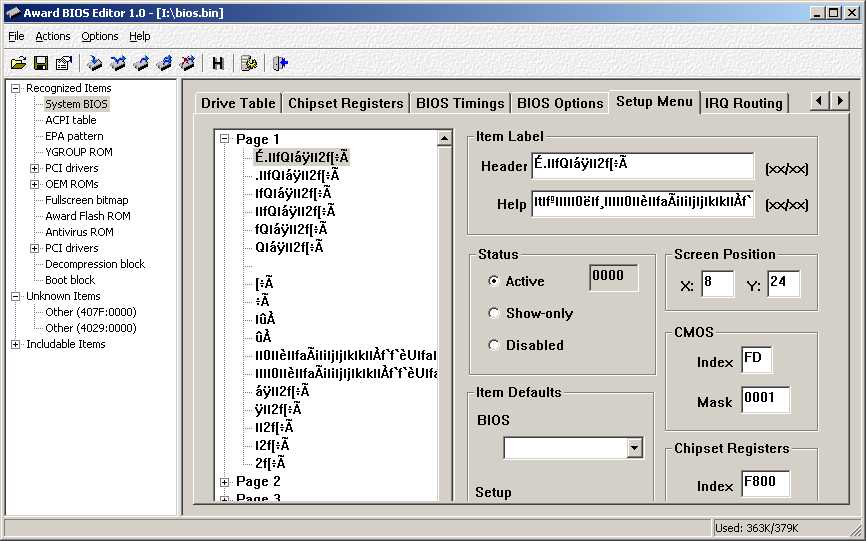Screen dimensions: 866x541
Task: Click the Screen Position Y field
Action: click(x=784, y=284)
